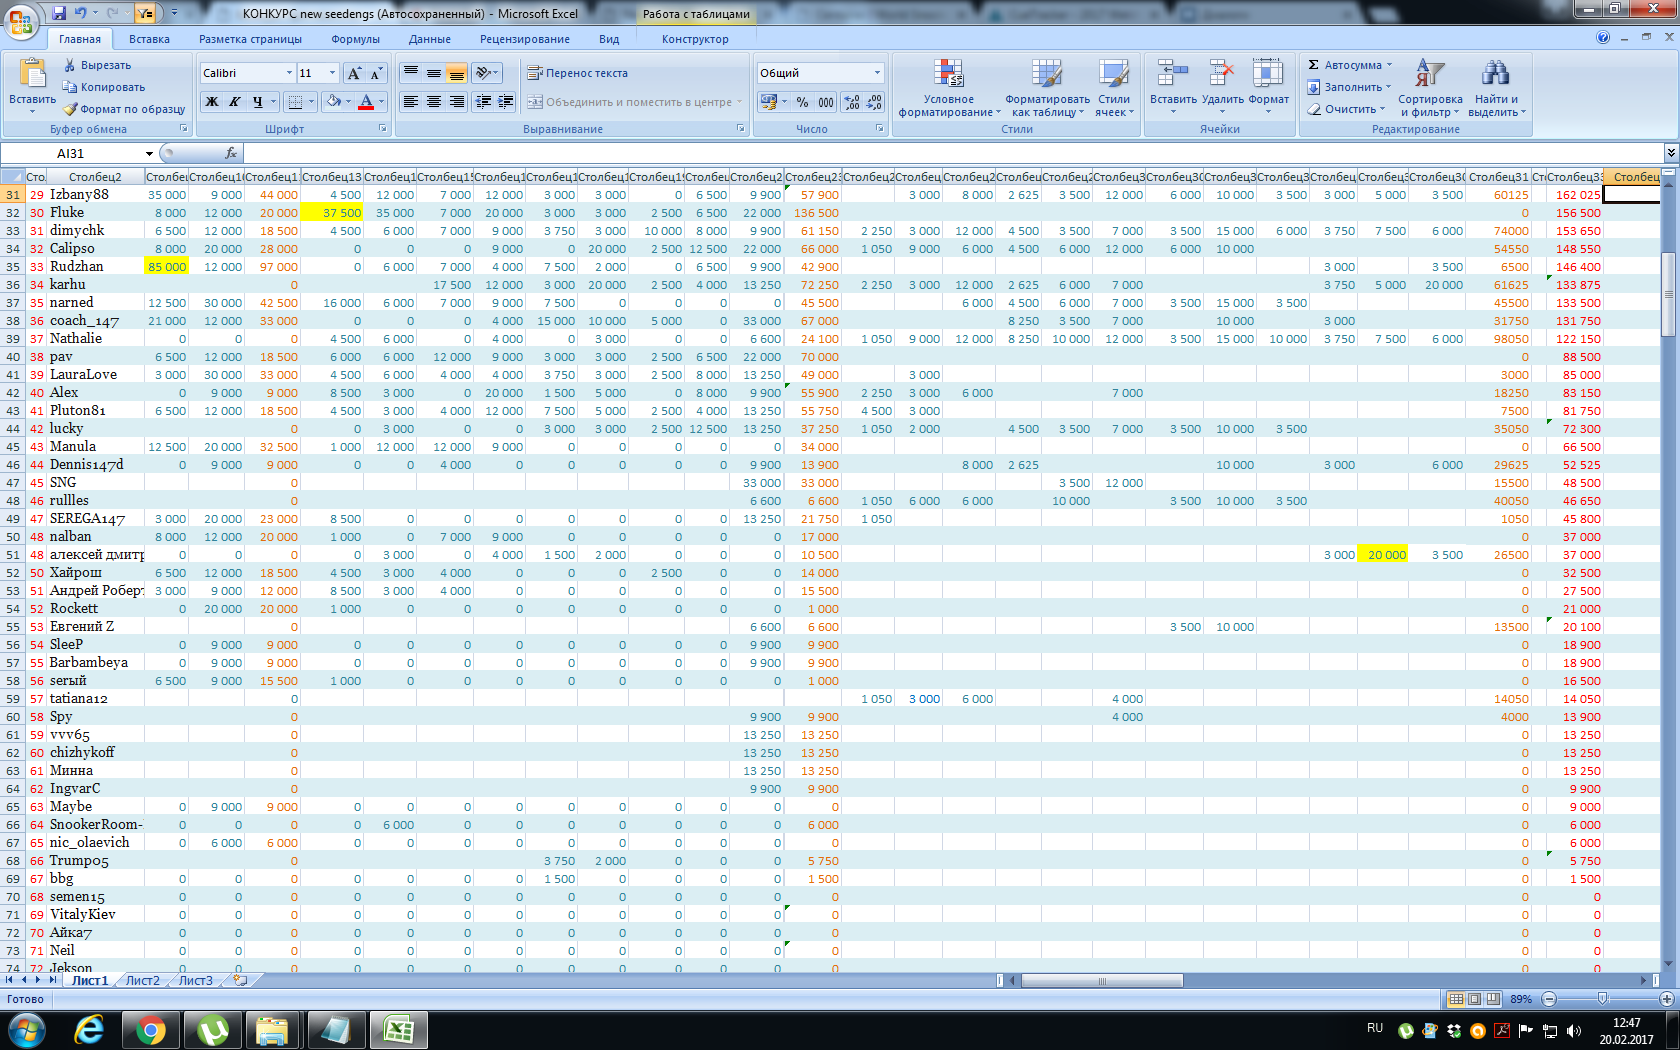Click the Format Painter brush icon
1680x1050 pixels.
[70, 109]
